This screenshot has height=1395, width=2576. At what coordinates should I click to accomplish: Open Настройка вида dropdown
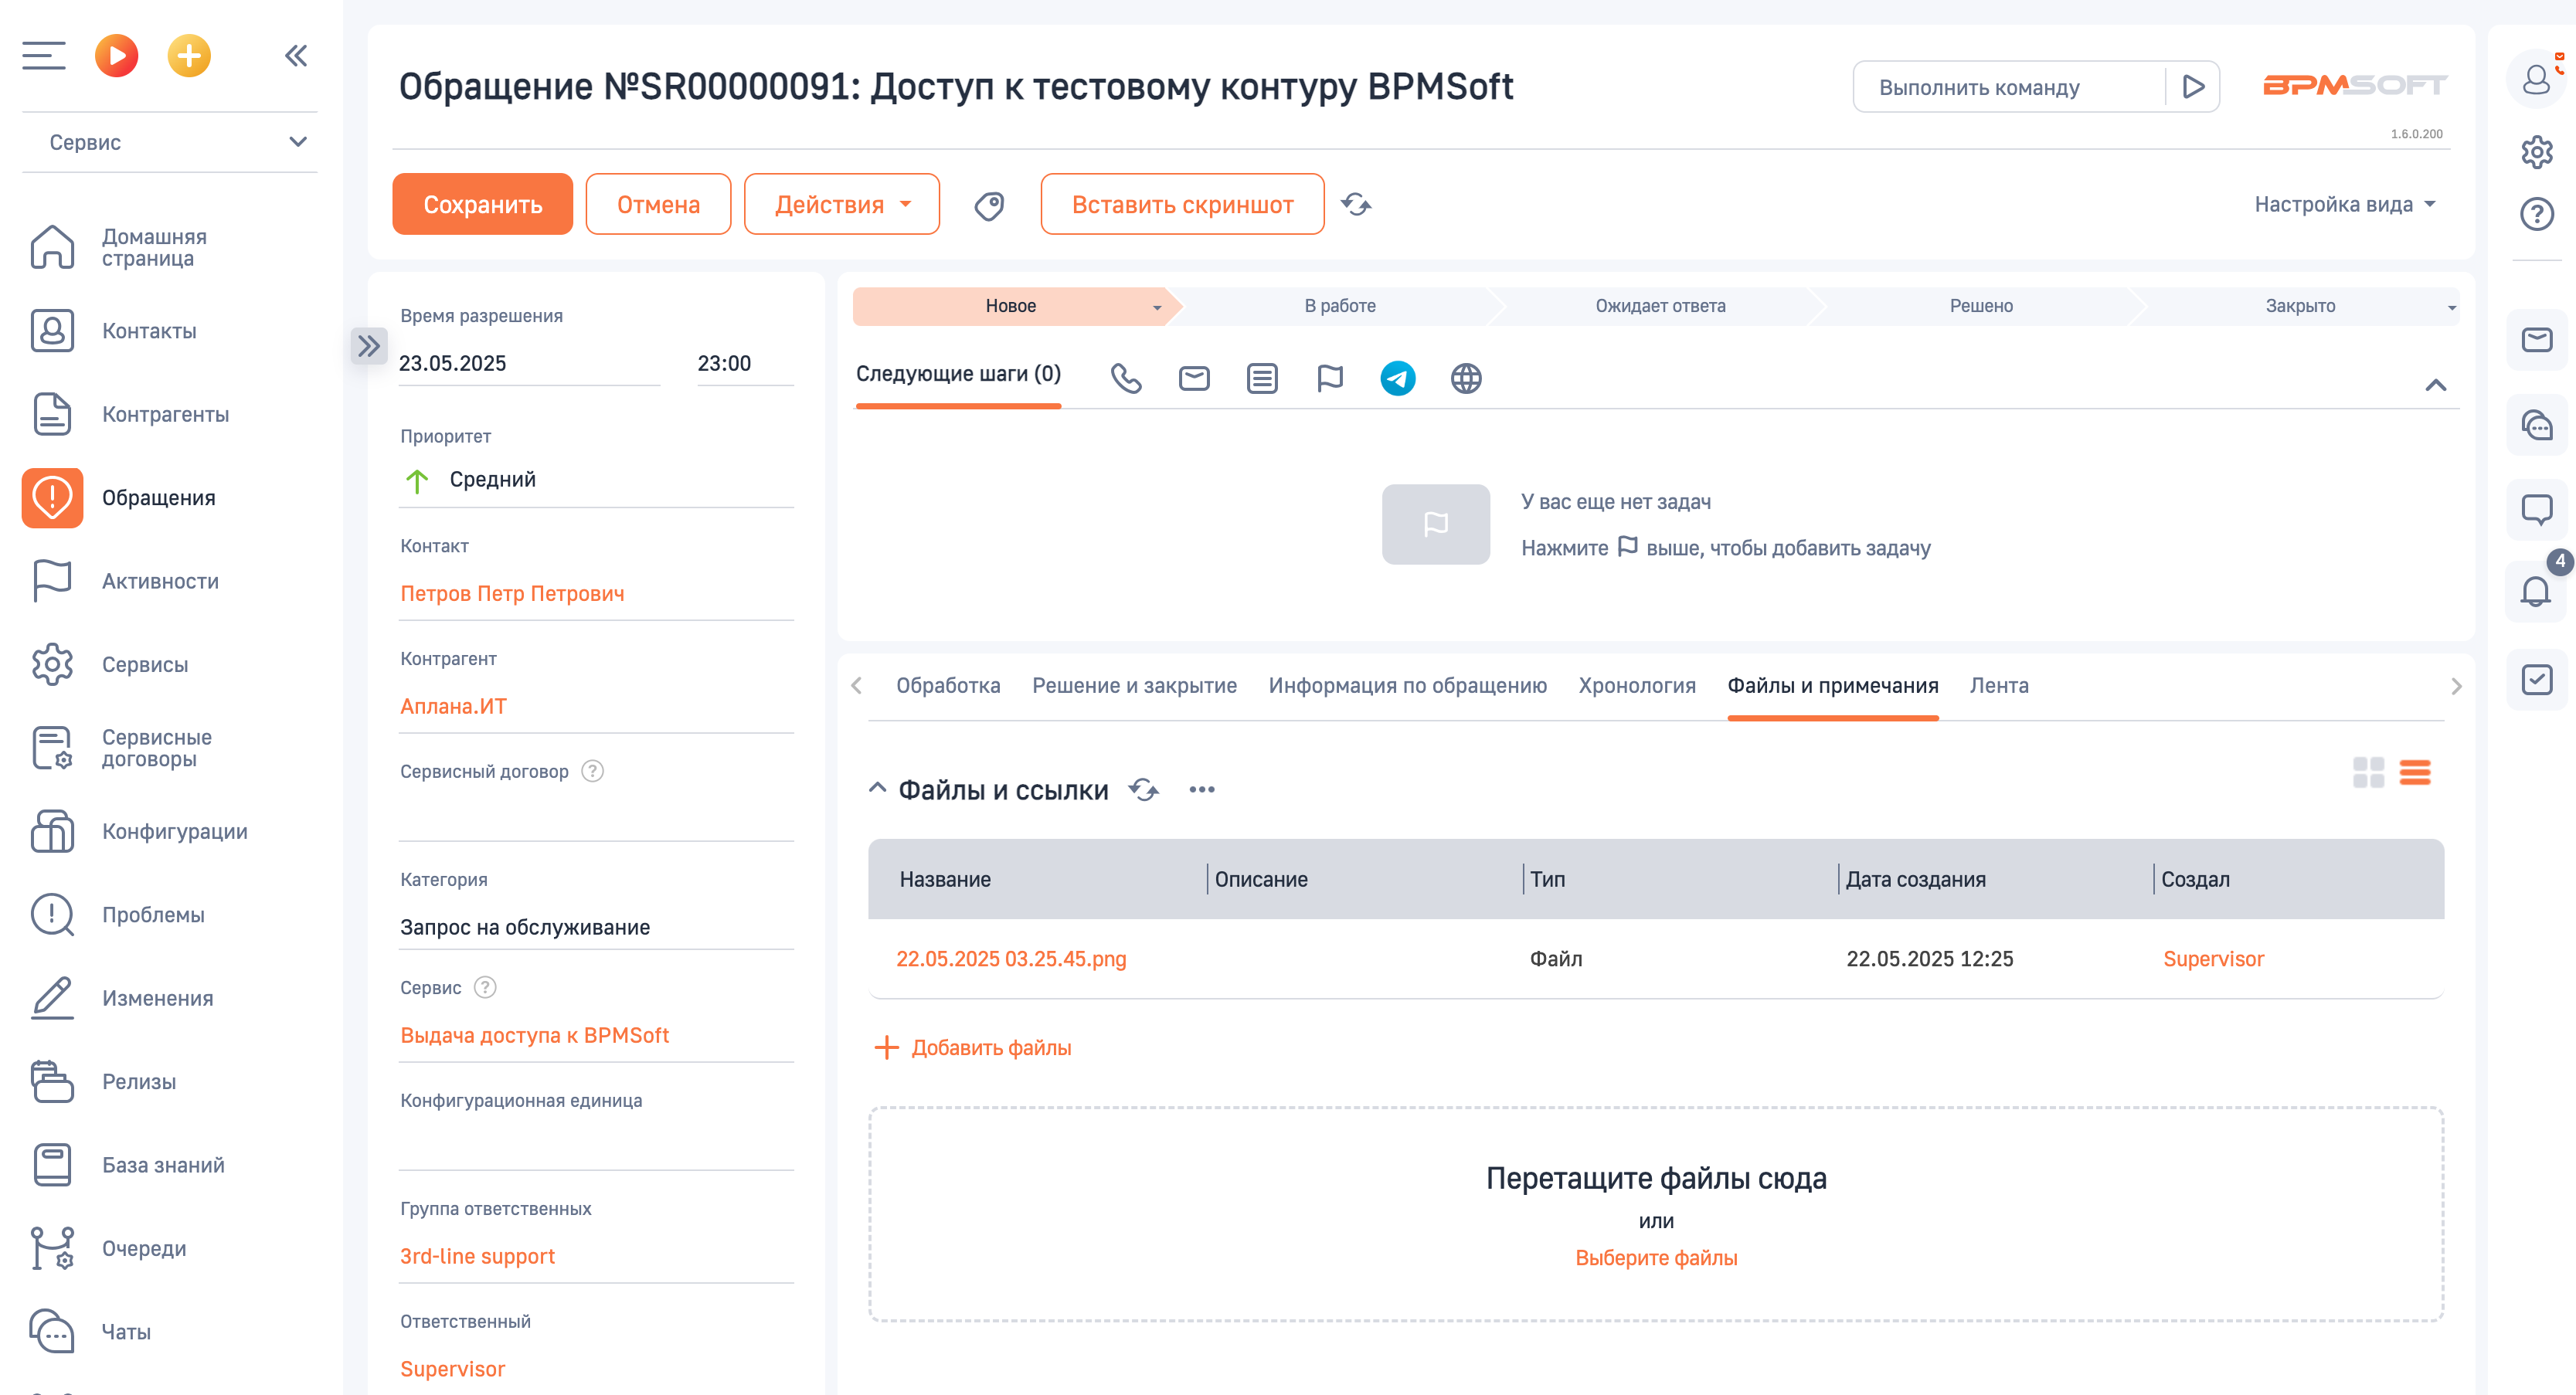(x=2344, y=204)
